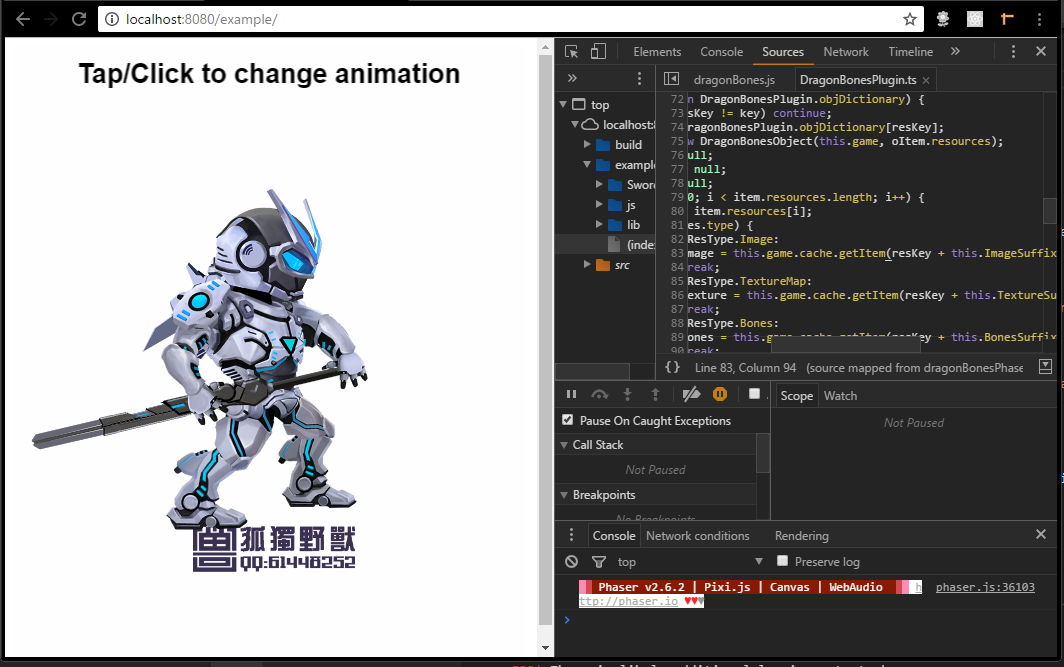The height and width of the screenshot is (667, 1064).
Task: Collapse the Breakpoints section
Action: coord(563,495)
